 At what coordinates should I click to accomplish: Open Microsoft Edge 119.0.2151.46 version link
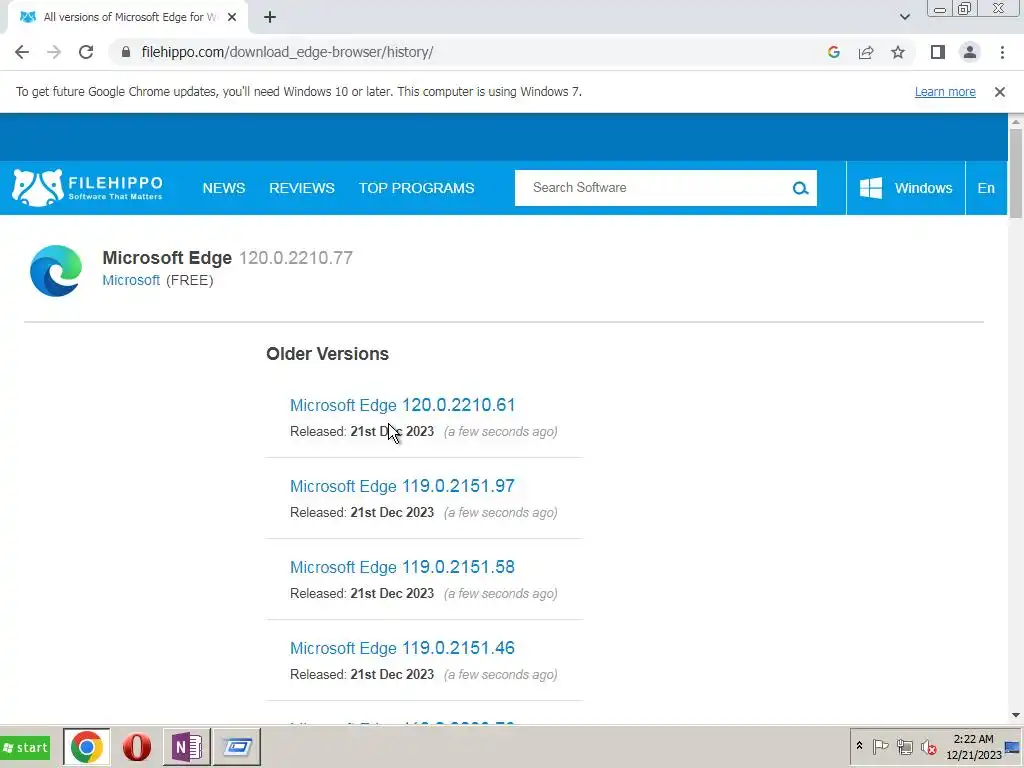(402, 648)
